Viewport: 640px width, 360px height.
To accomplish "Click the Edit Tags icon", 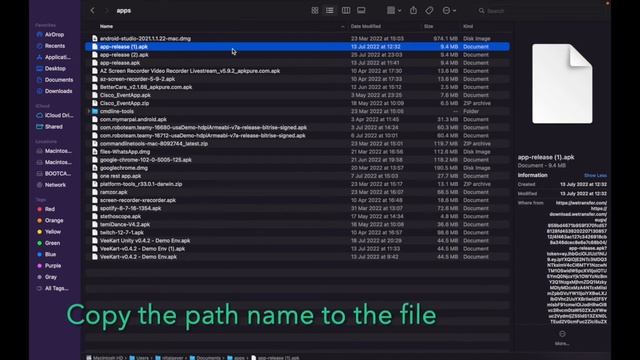I will [429, 11].
